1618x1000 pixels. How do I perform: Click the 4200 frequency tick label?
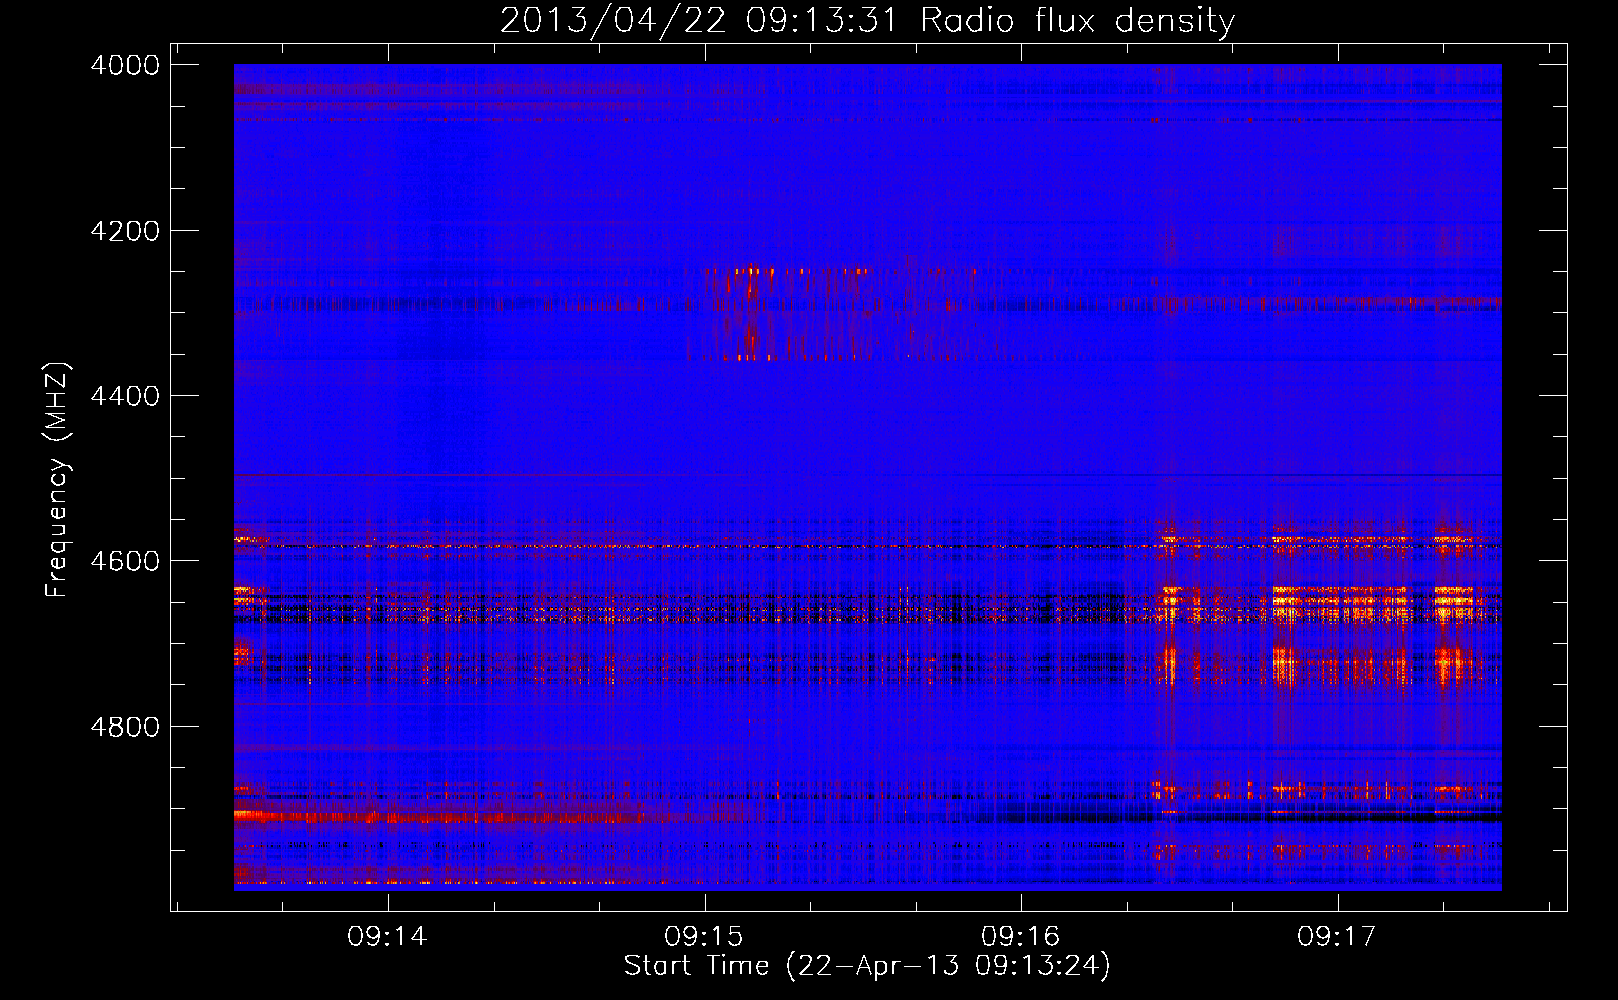(x=125, y=231)
